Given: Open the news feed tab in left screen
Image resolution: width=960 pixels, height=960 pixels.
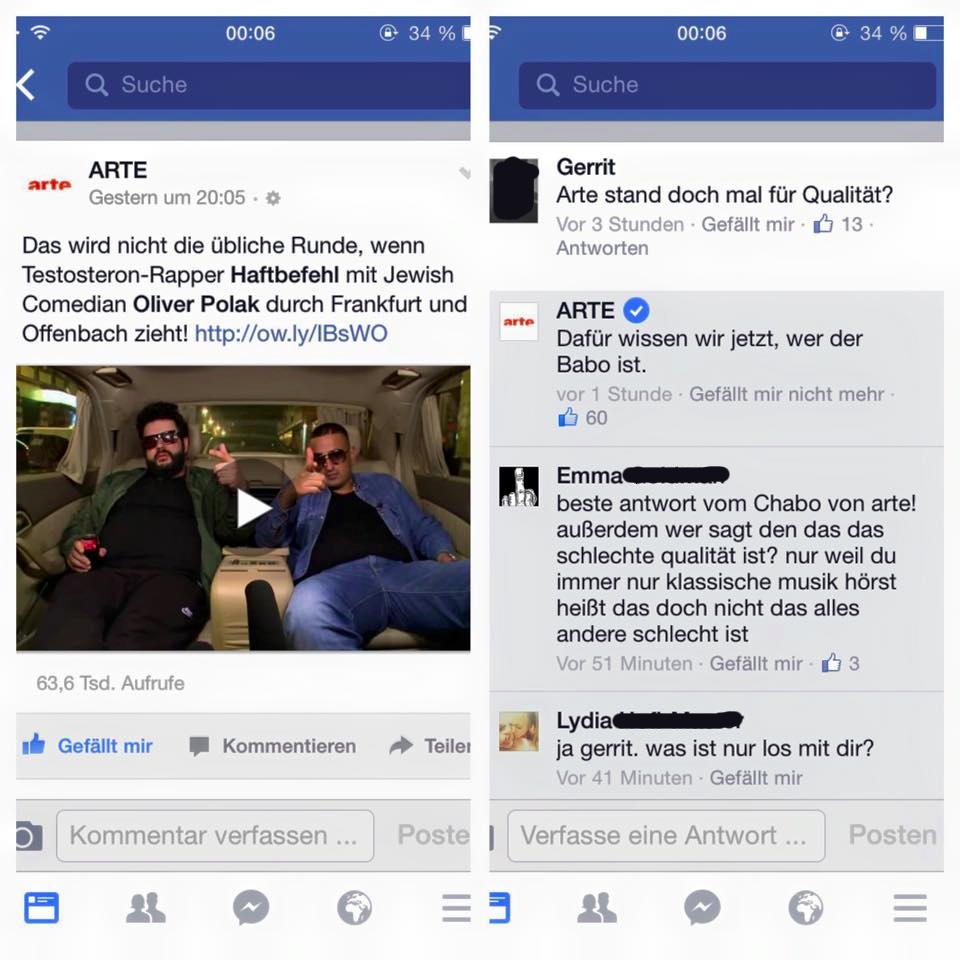Looking at the screenshot, I should [x=42, y=907].
